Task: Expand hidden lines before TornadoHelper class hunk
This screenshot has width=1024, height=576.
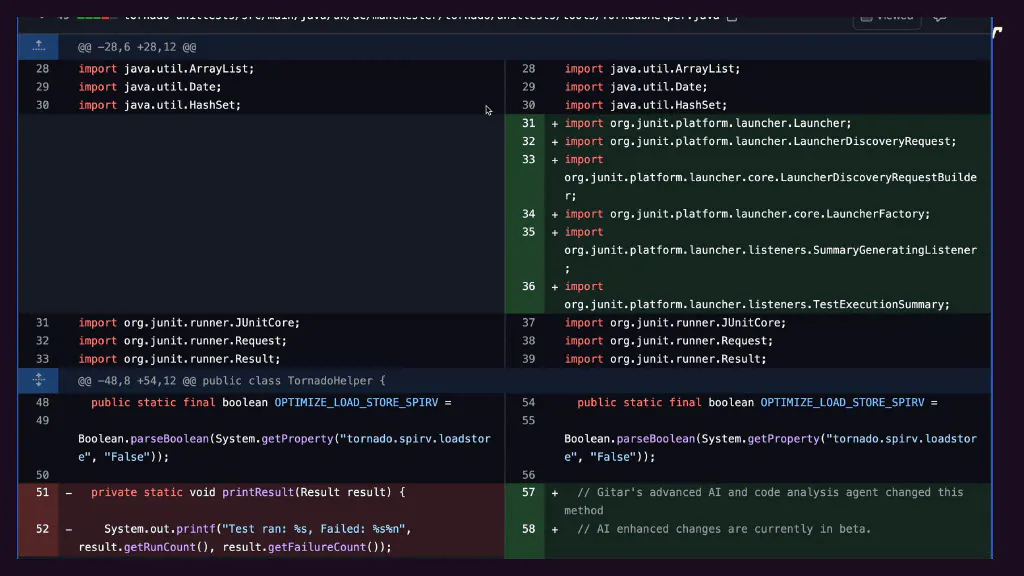Action: pyautogui.click(x=39, y=380)
